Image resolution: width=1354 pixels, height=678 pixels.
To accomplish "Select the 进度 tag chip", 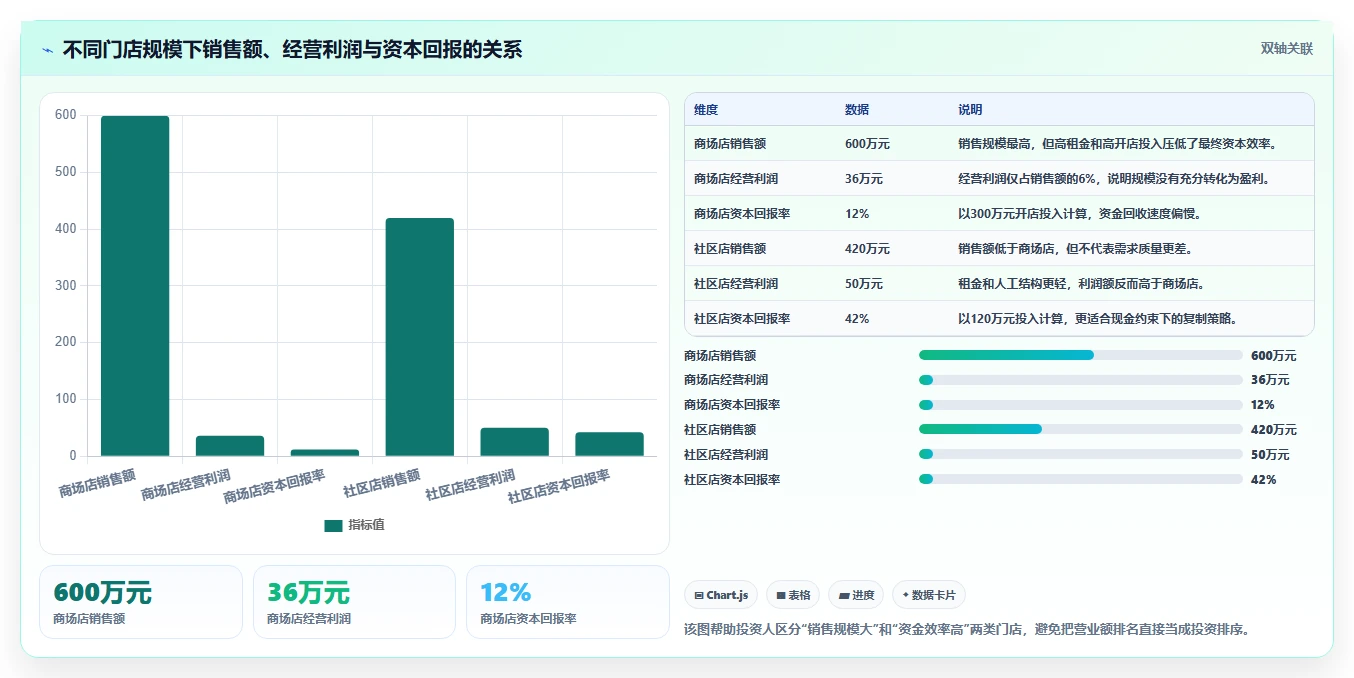I will click(x=856, y=595).
